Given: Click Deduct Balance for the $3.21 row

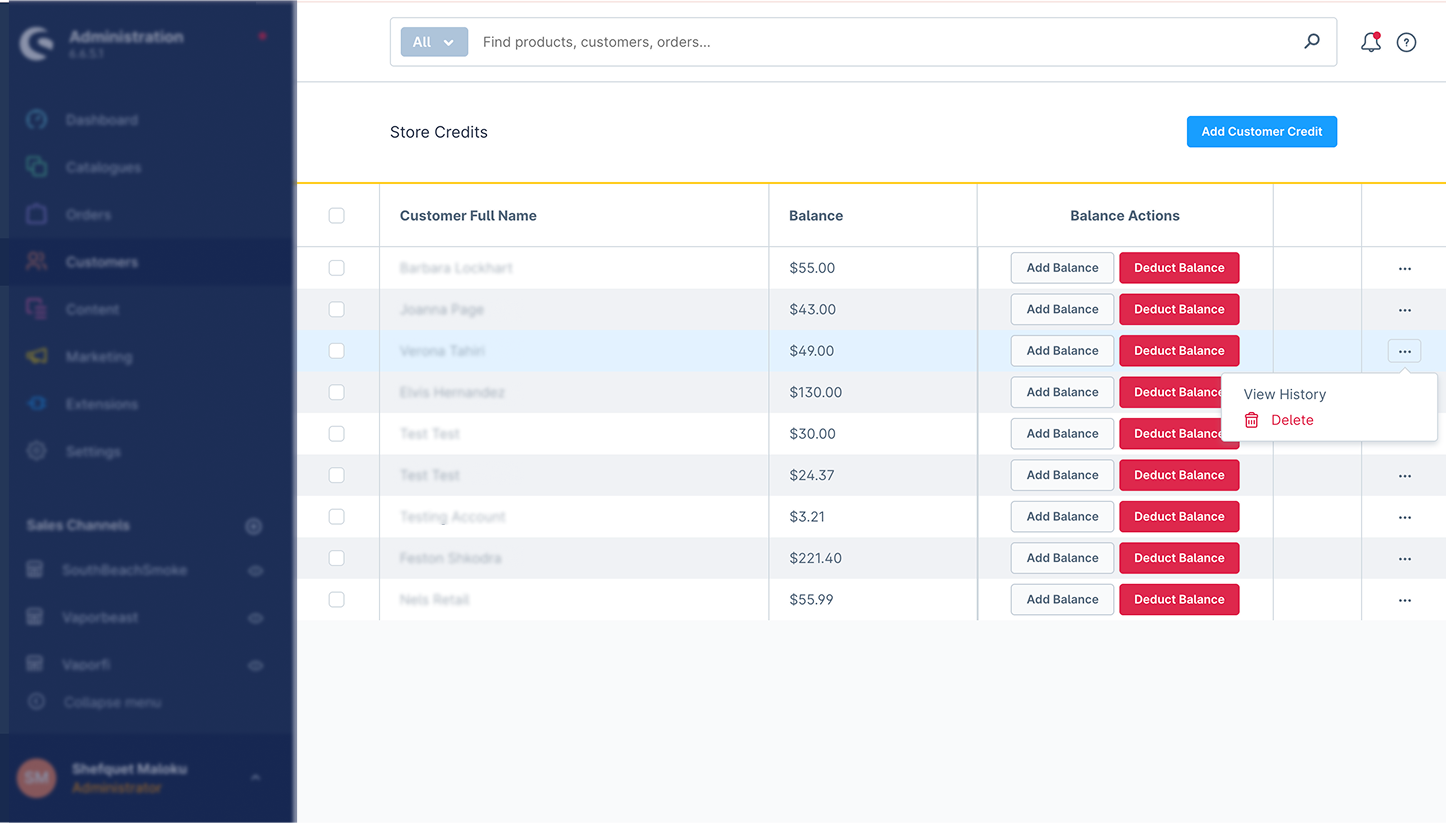Looking at the screenshot, I should tap(1179, 517).
